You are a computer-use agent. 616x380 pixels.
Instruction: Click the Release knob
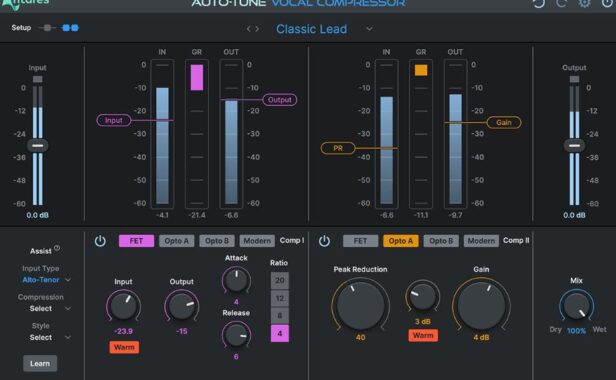click(x=236, y=335)
